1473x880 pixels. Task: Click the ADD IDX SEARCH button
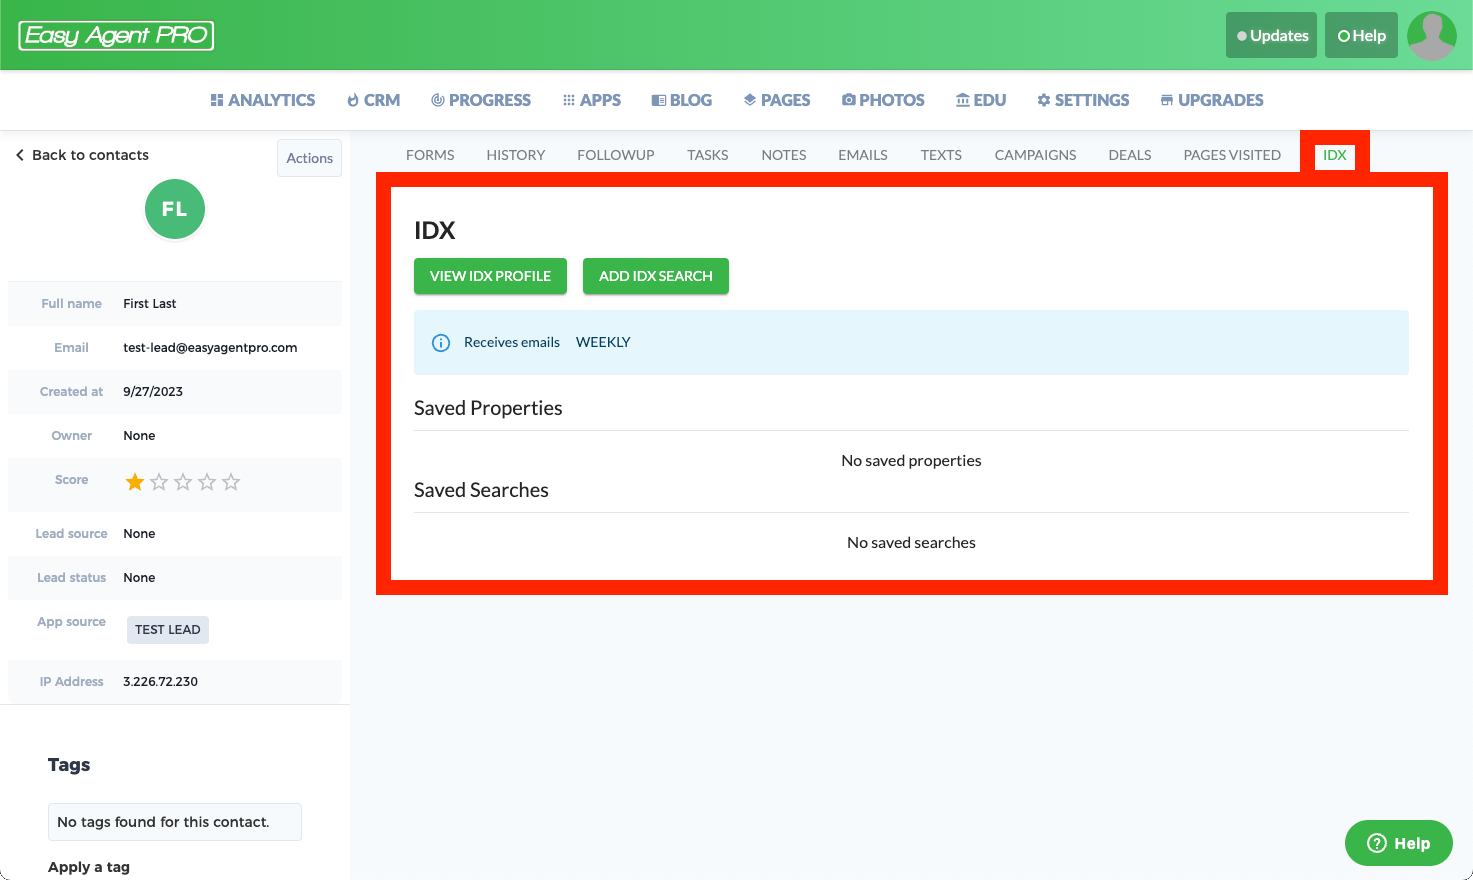656,276
